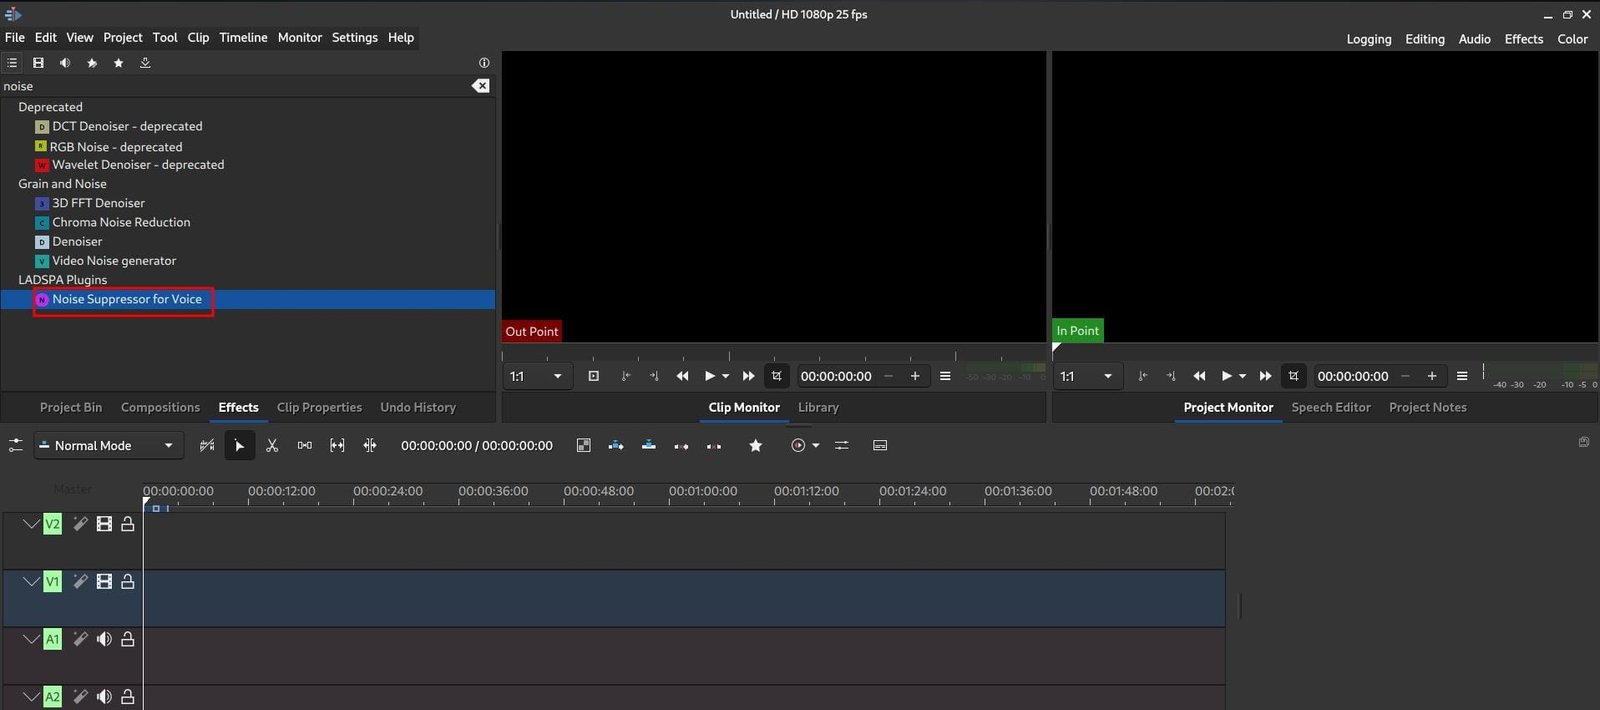The image size is (1600, 710).
Task: Switch to the Compositions tab
Action: pos(160,408)
